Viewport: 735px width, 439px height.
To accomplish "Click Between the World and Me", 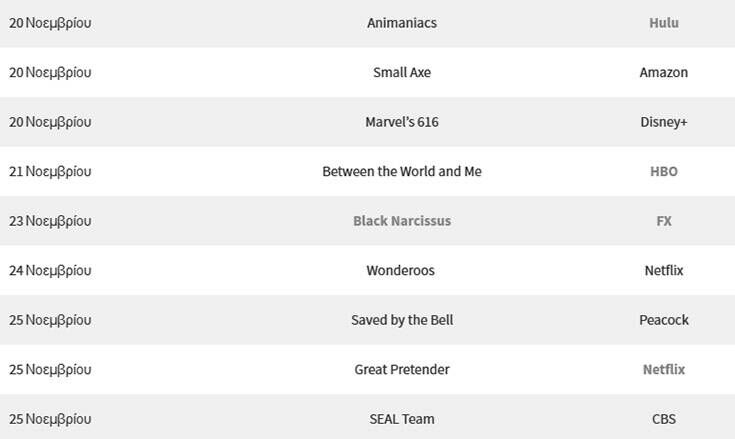I will (401, 172).
